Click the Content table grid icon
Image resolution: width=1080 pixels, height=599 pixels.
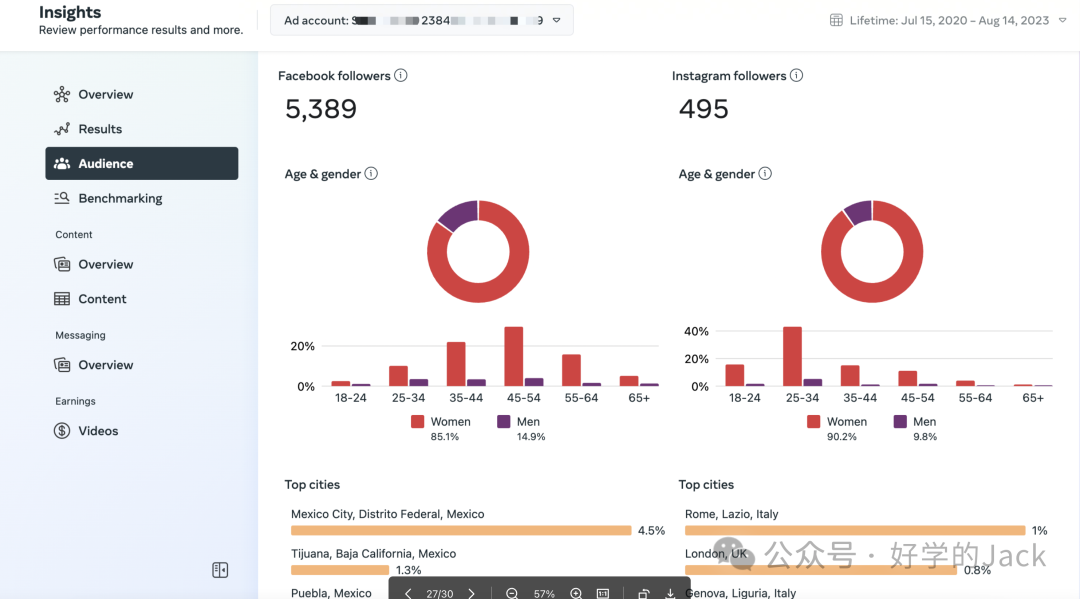tap(62, 299)
